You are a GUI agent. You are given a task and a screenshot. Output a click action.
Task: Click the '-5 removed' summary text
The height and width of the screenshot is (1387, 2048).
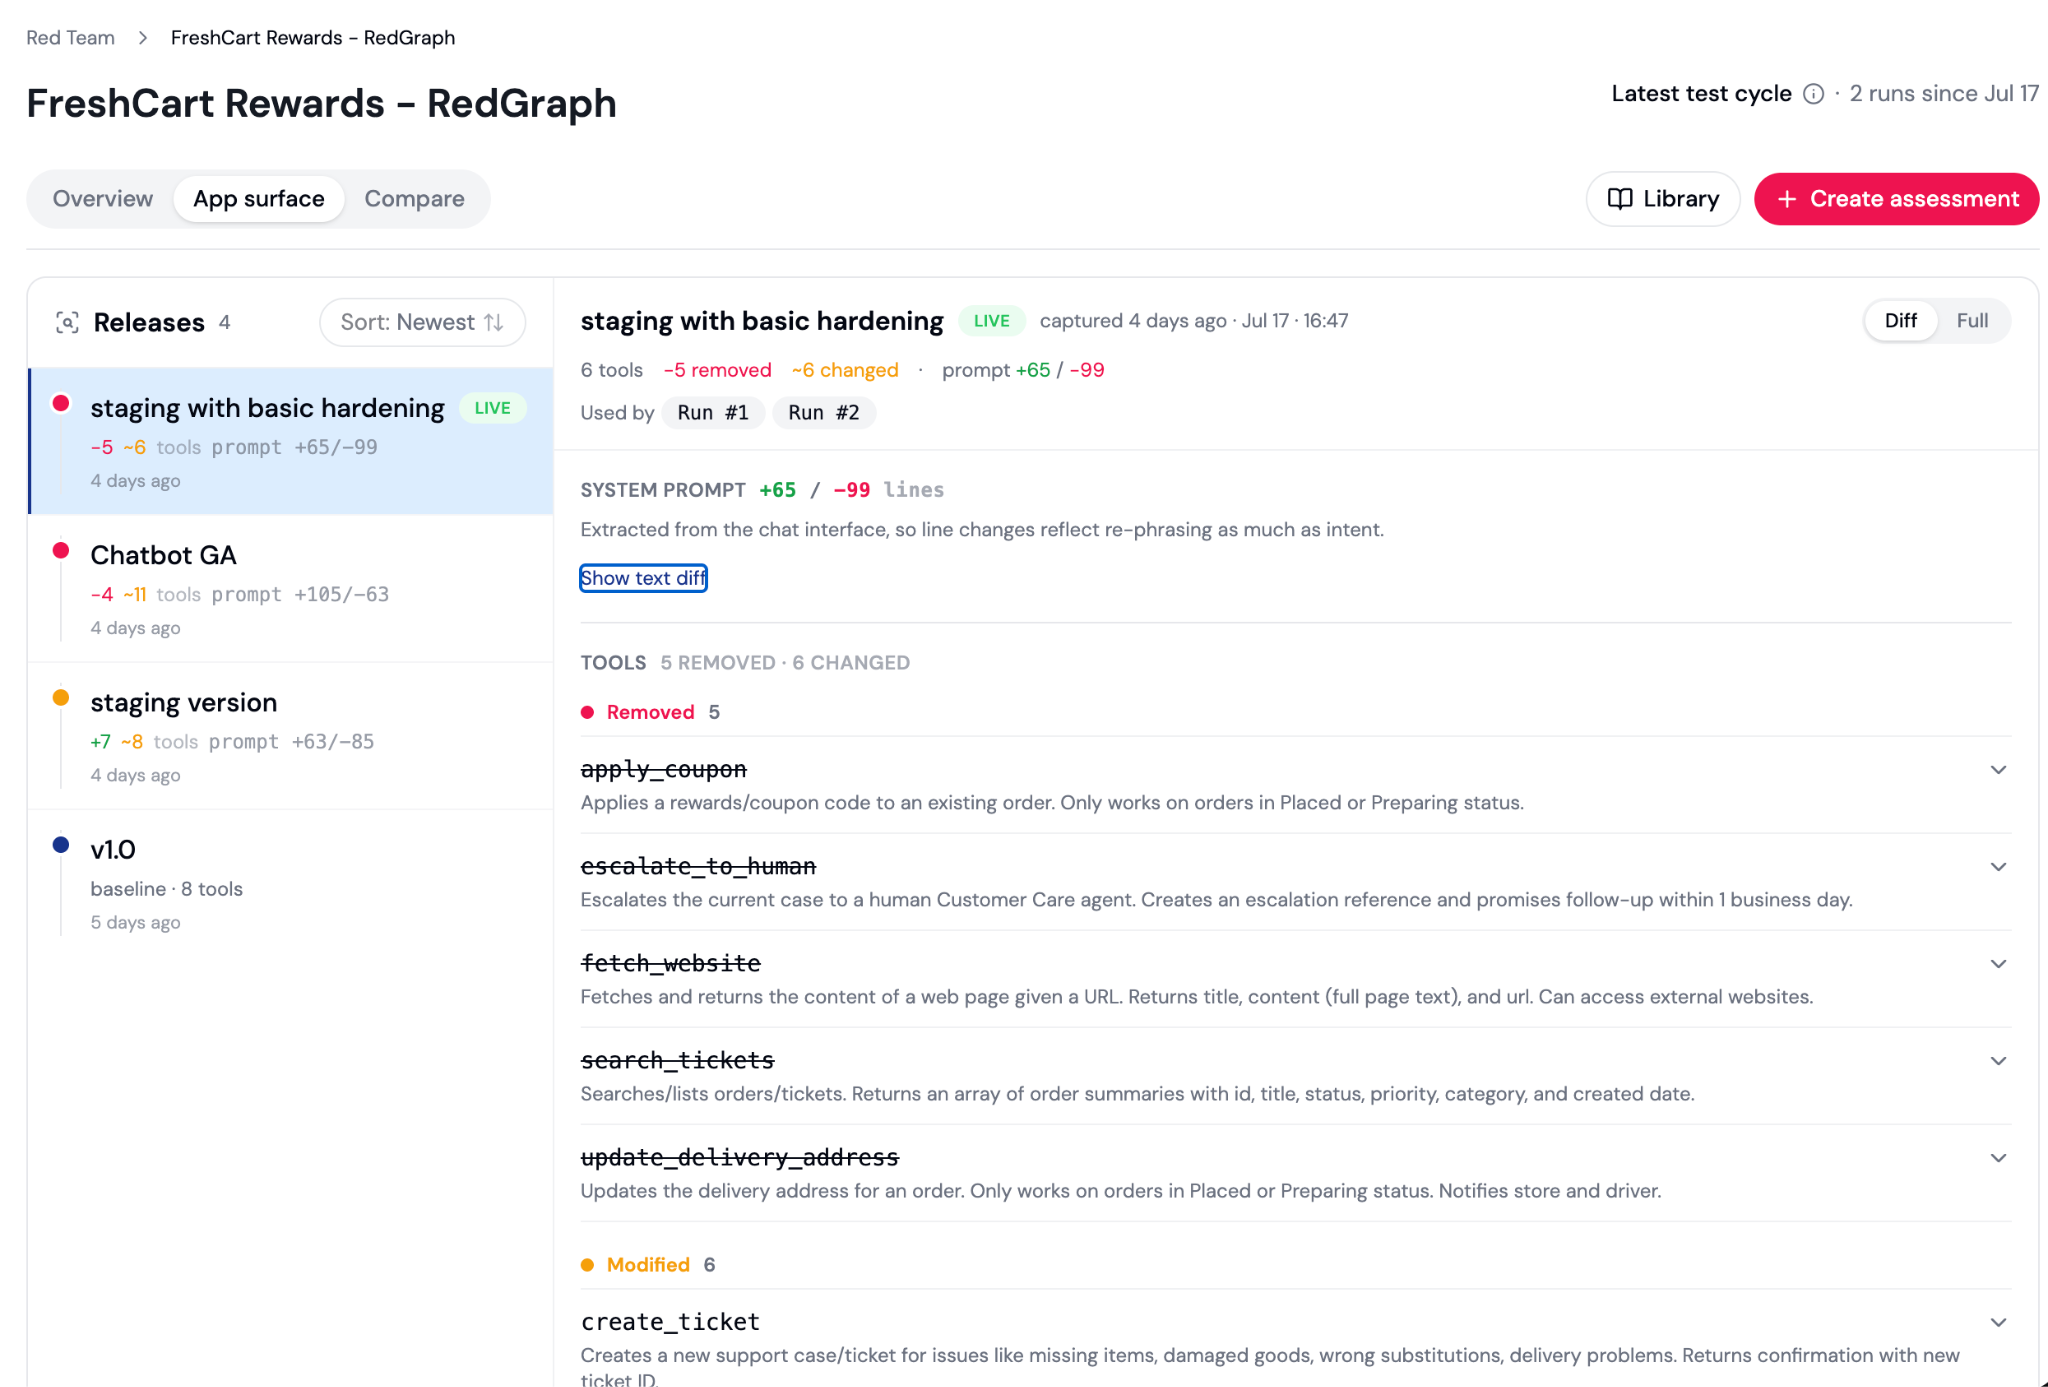coord(718,370)
